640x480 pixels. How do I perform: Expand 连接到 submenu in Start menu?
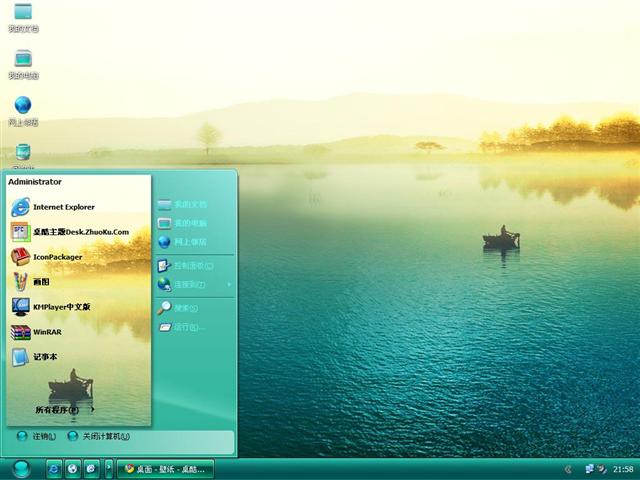pos(190,285)
